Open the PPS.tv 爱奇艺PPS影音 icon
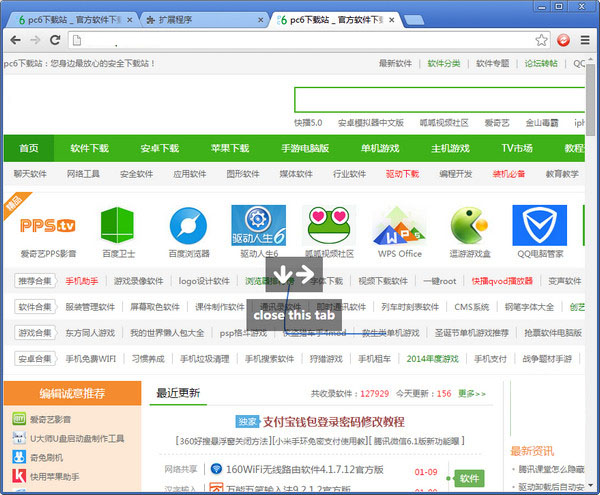 (x=48, y=226)
